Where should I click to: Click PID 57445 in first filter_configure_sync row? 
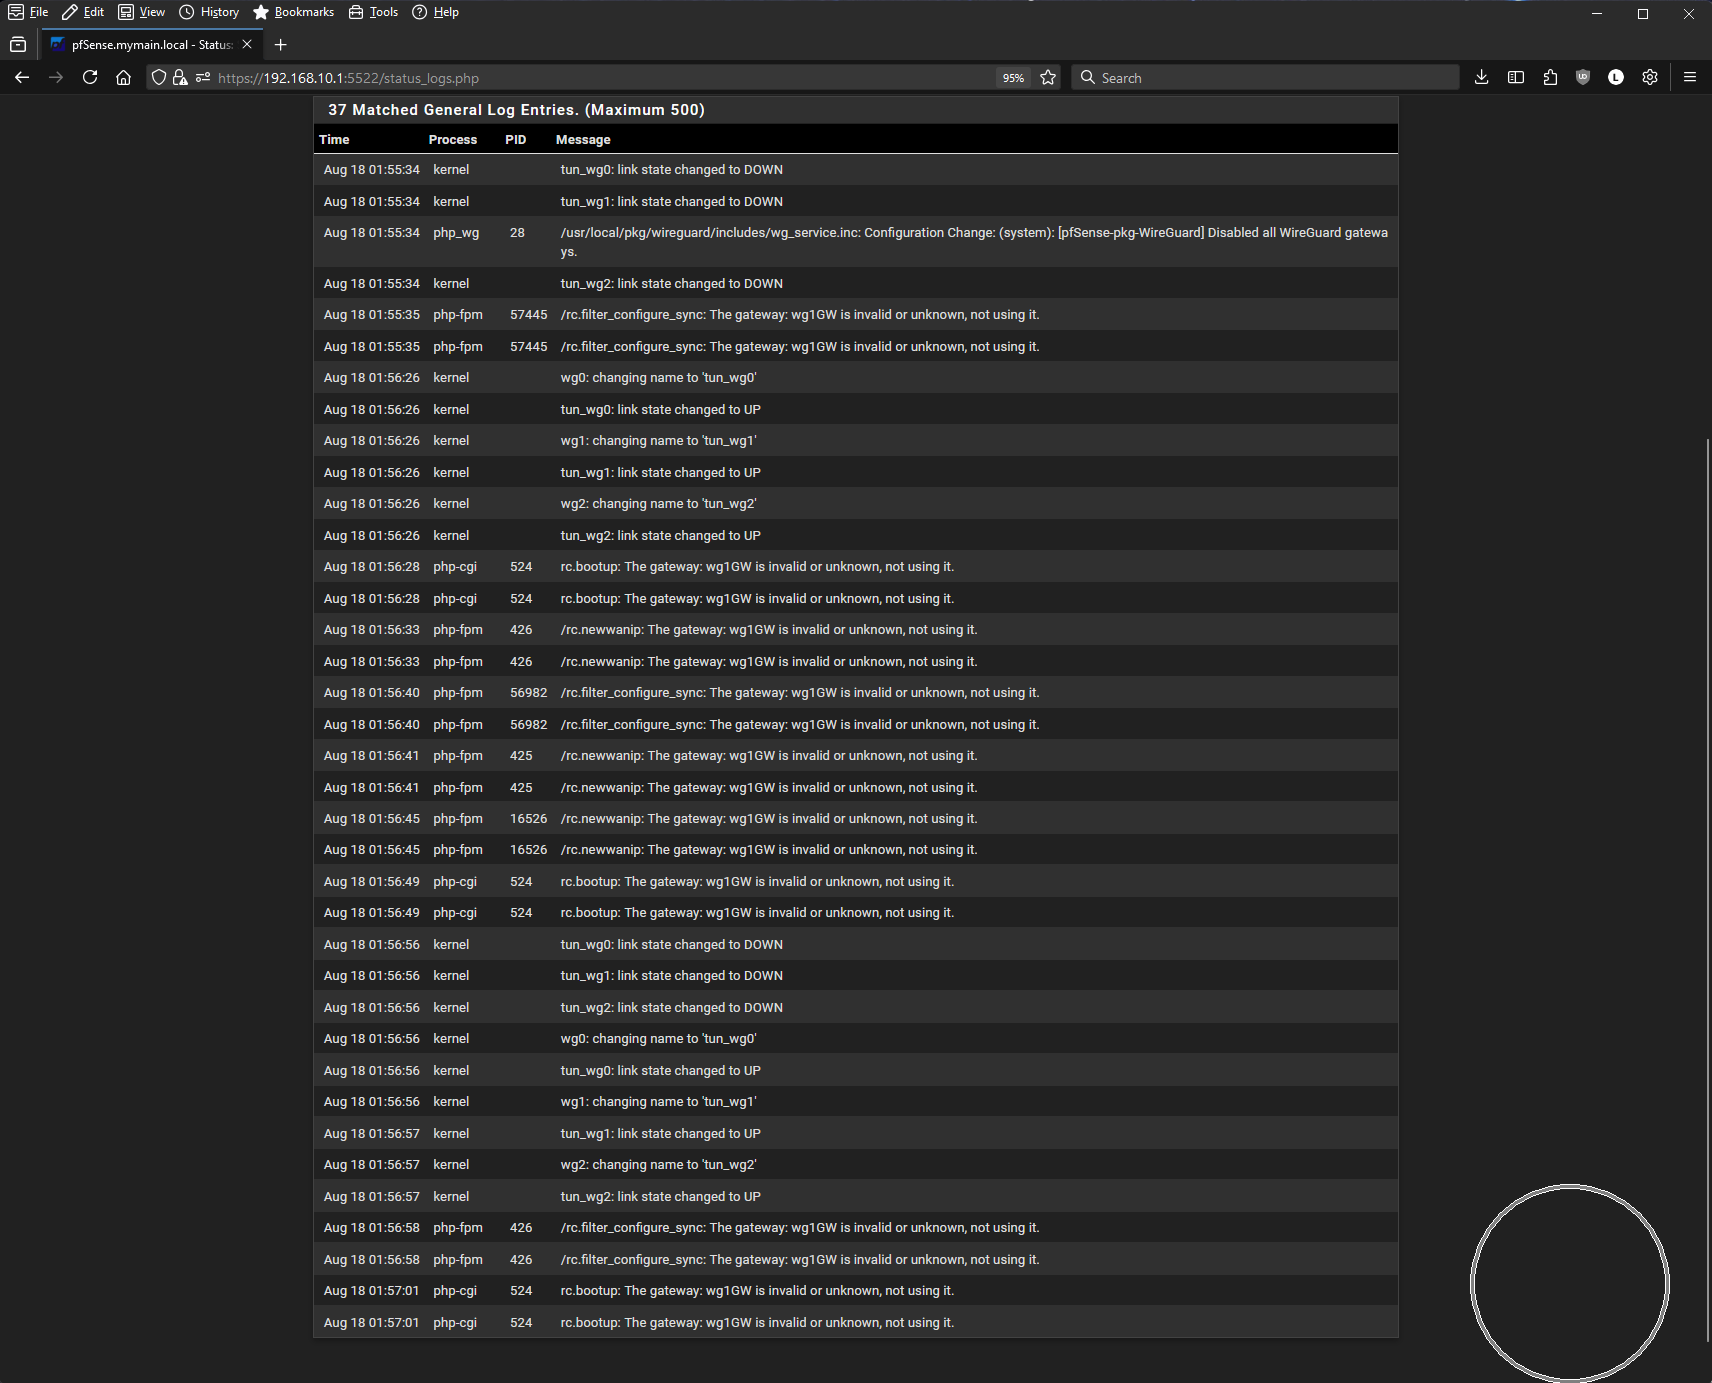[x=529, y=315]
